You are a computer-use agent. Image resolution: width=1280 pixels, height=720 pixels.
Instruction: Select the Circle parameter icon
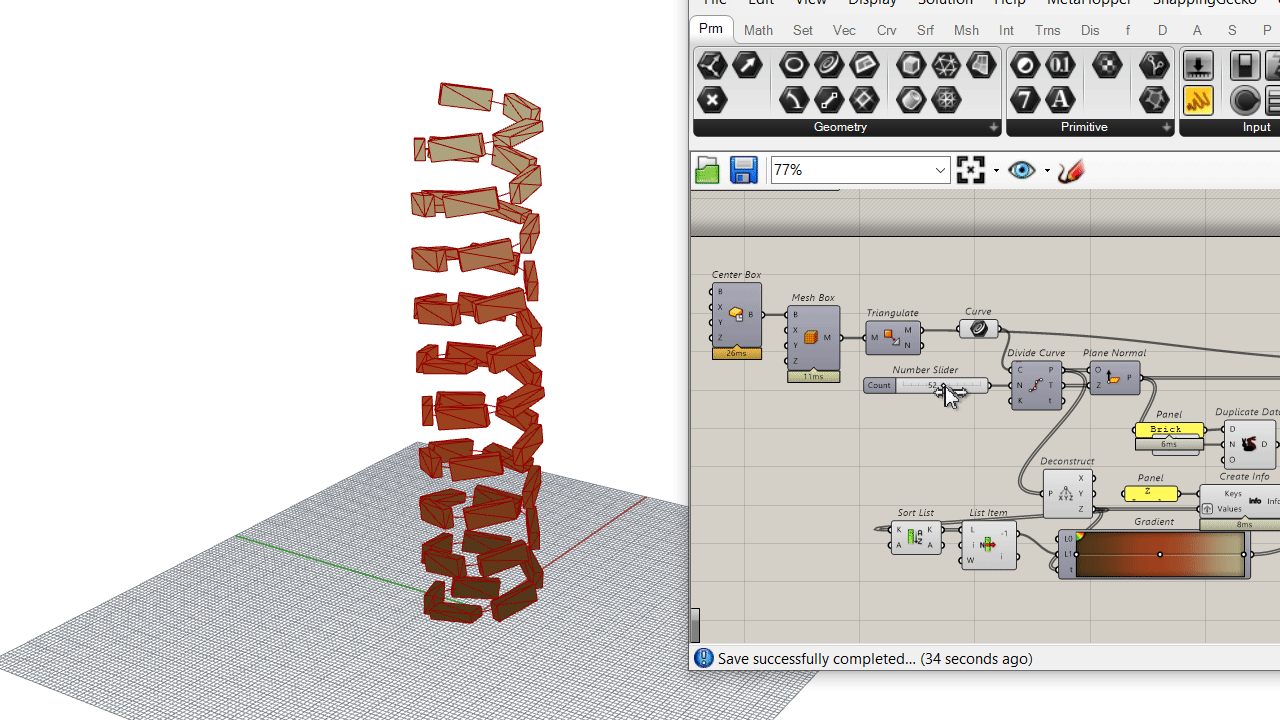[794, 65]
